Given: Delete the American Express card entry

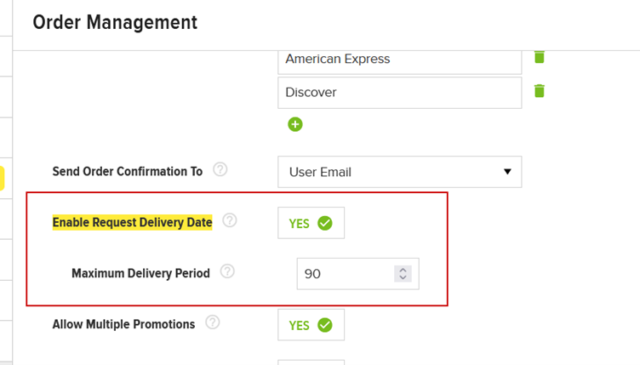Looking at the screenshot, I should pyautogui.click(x=539, y=57).
